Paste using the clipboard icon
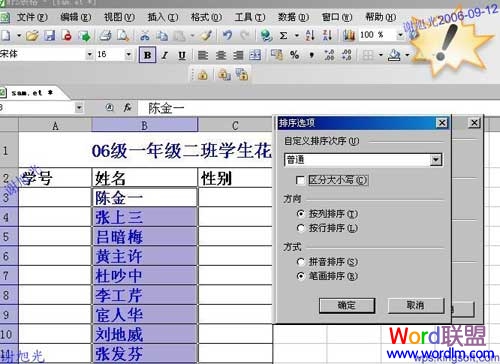 pyautogui.click(x=179, y=35)
